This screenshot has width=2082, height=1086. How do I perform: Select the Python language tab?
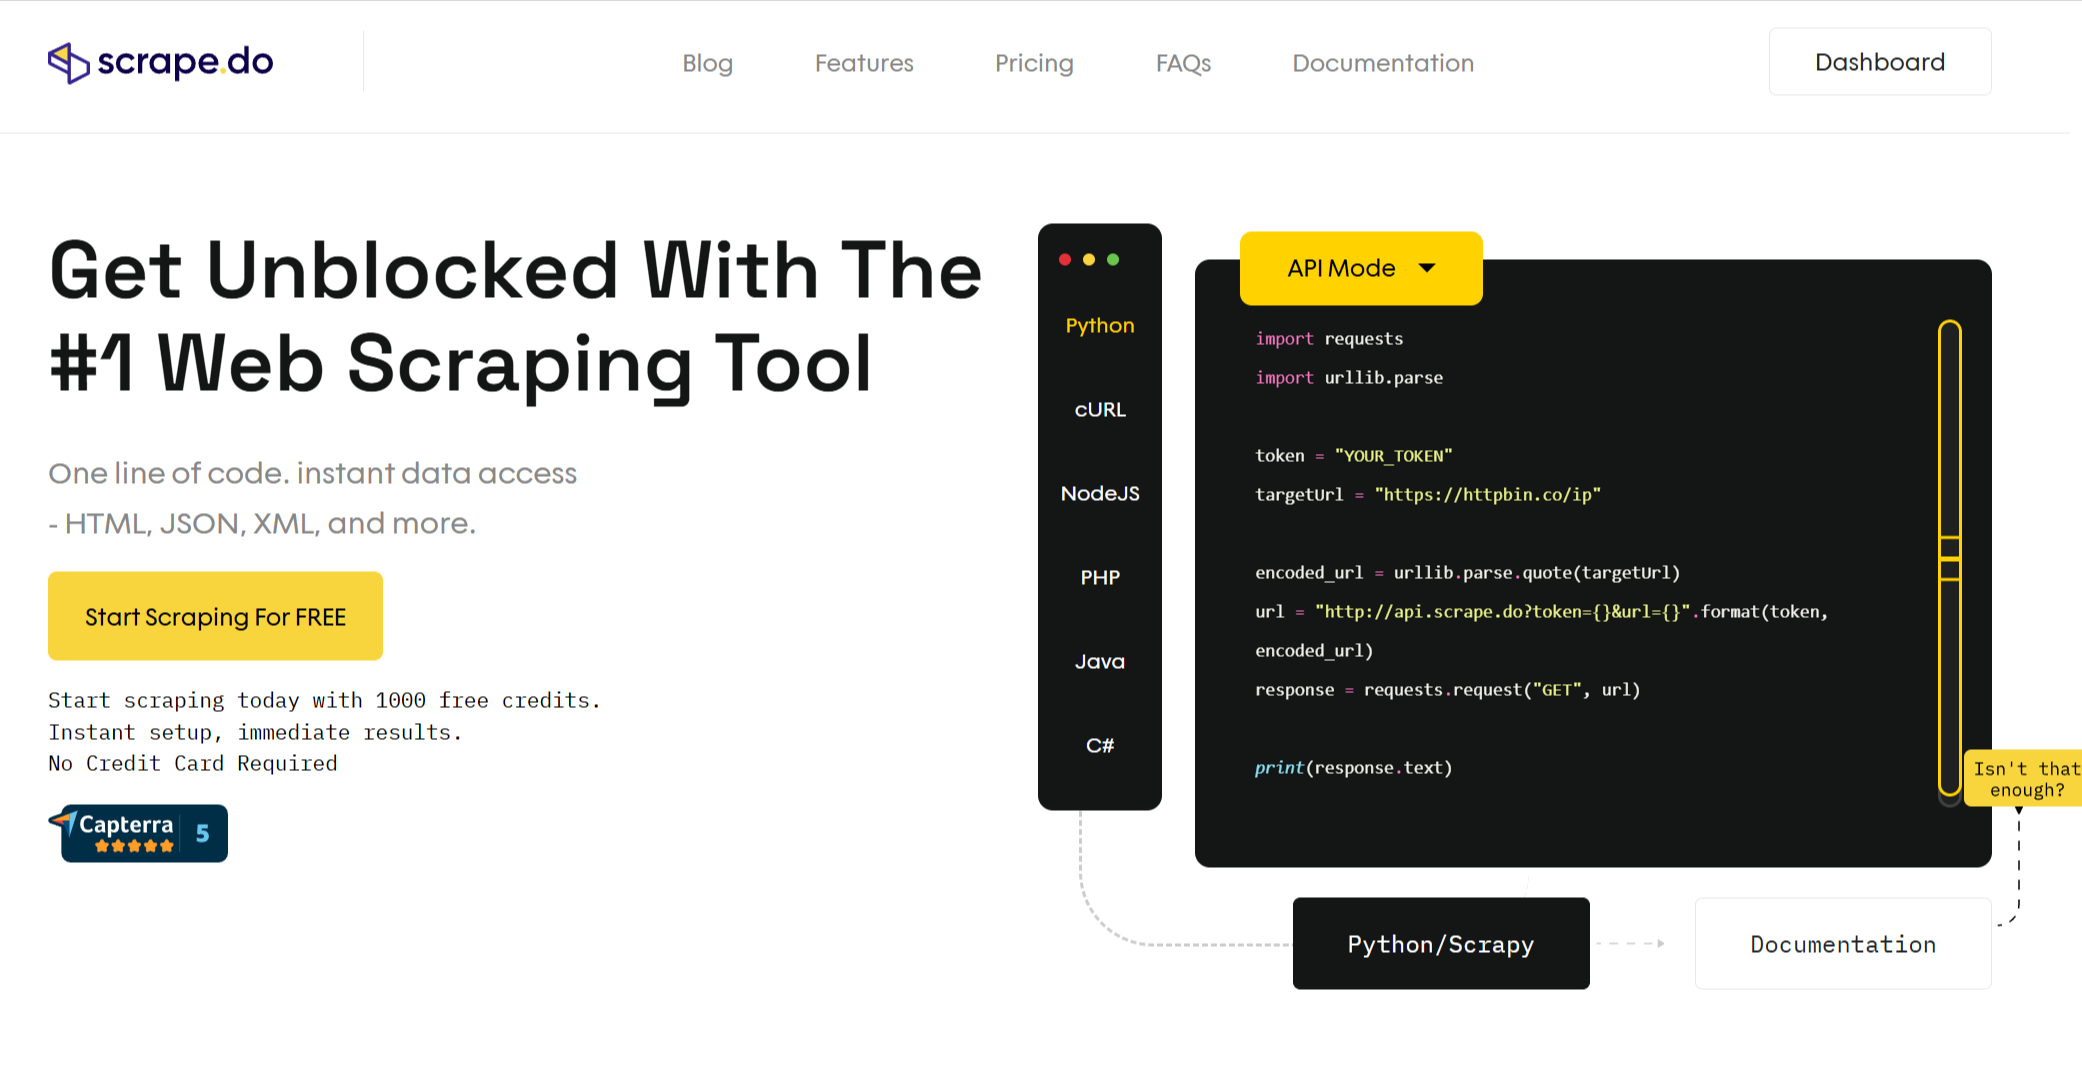pos(1099,326)
